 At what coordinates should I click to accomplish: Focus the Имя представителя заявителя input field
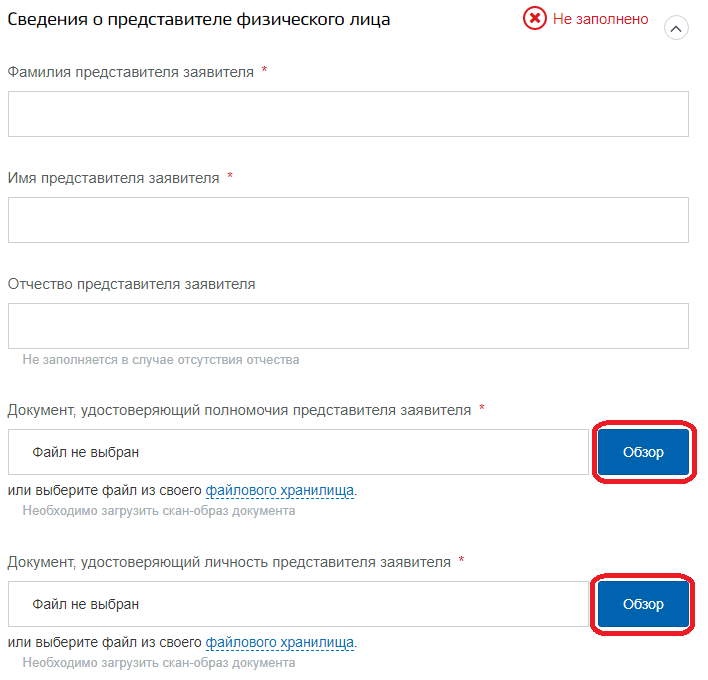(348, 220)
